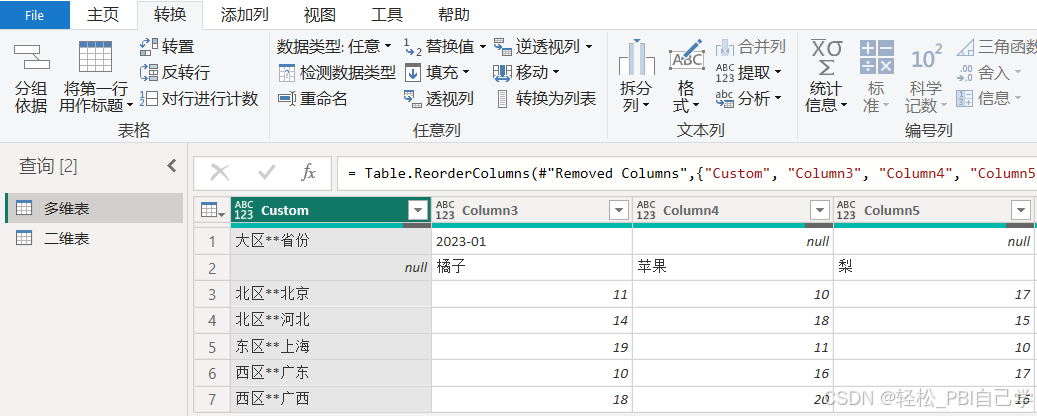Viewport: 1037px width, 416px height.
Task: Click the Column4 header
Action: click(732, 210)
